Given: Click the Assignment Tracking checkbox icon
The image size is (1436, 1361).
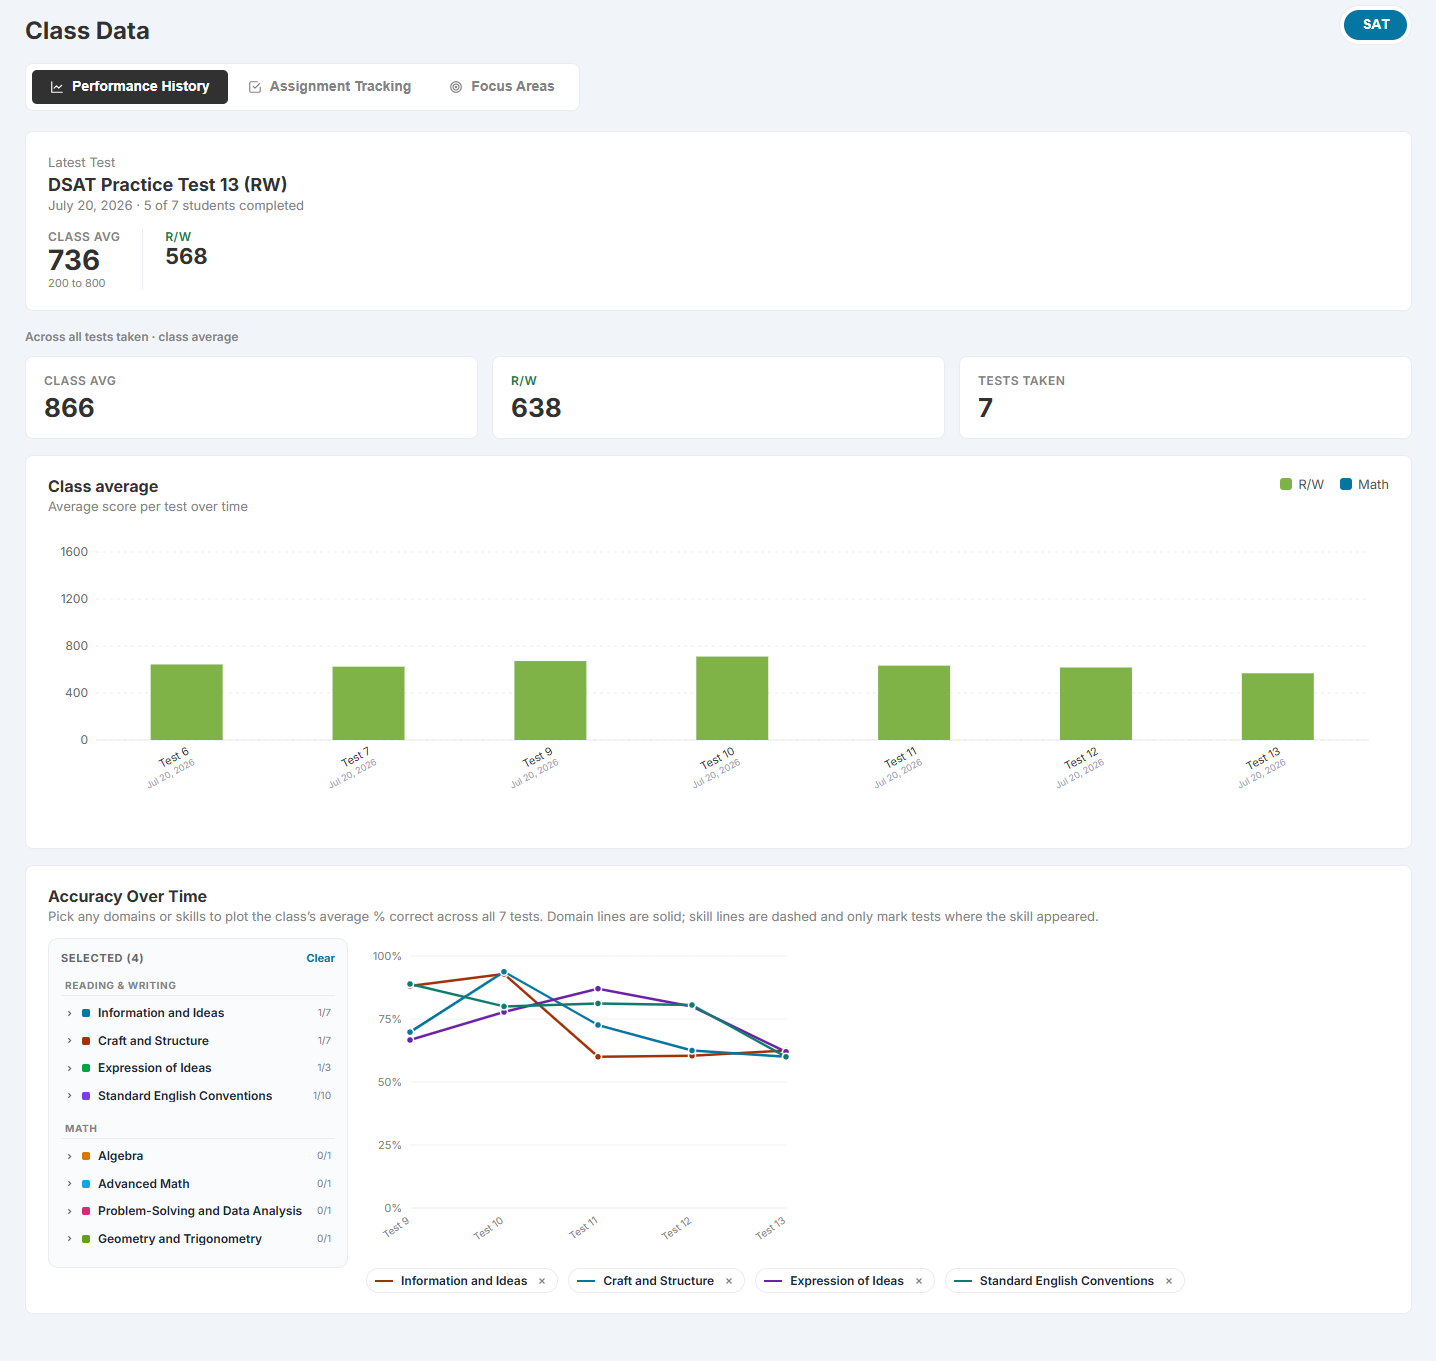Looking at the screenshot, I should click(255, 87).
